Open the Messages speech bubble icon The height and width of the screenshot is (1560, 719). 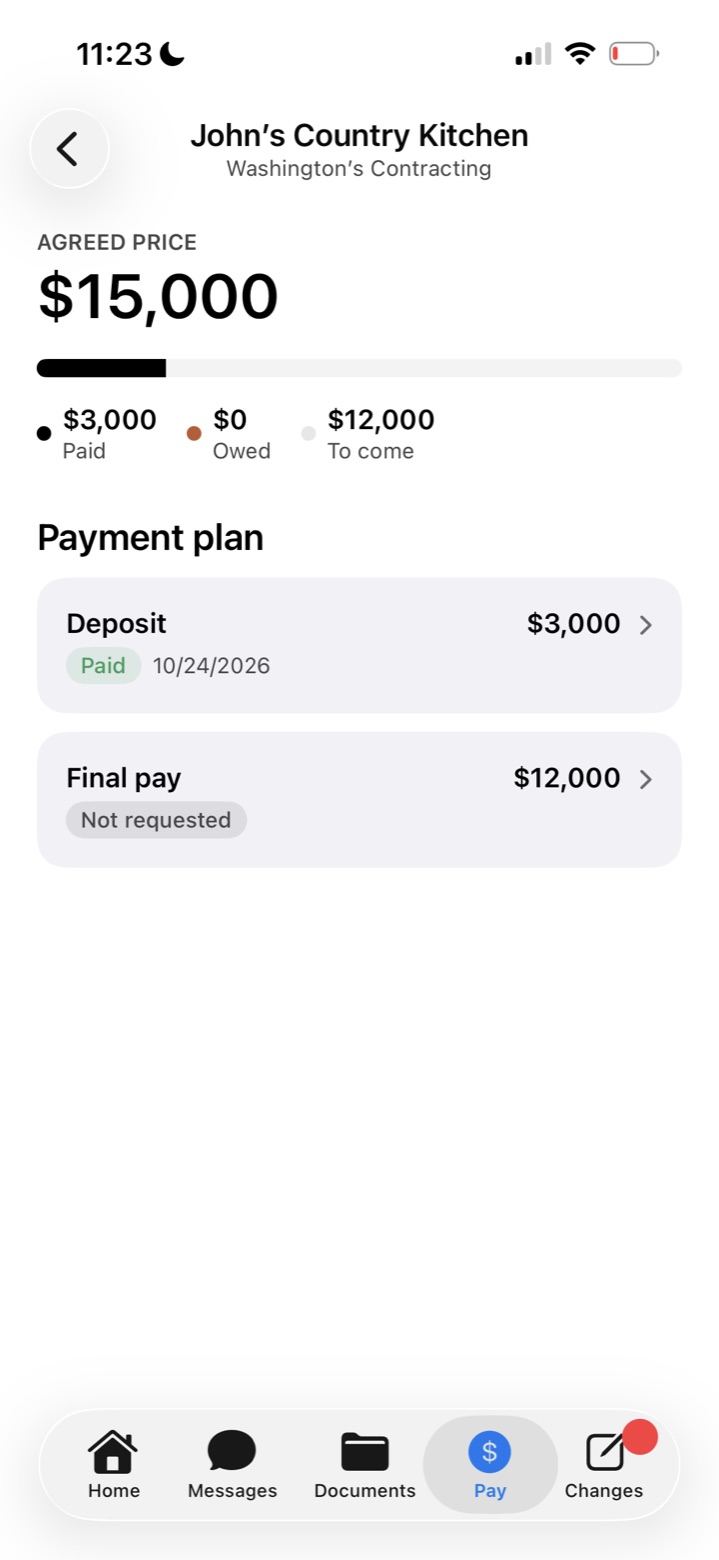232,1451
